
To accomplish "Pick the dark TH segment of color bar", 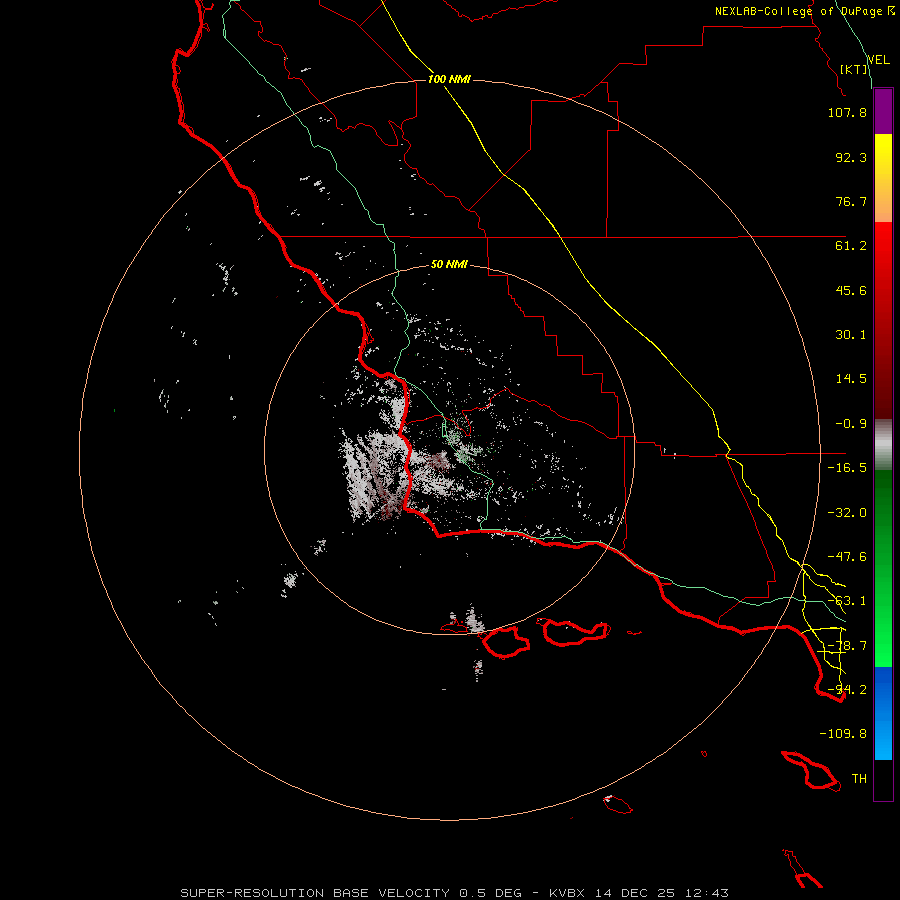I will (x=883, y=779).
